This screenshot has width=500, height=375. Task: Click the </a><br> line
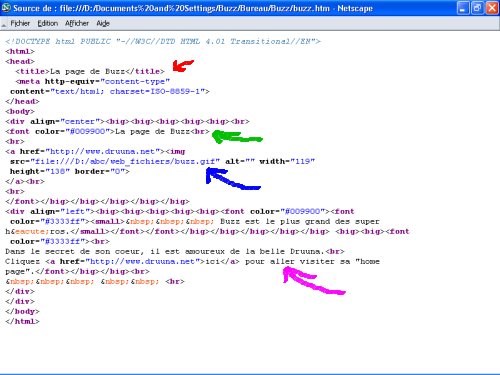(x=25, y=181)
